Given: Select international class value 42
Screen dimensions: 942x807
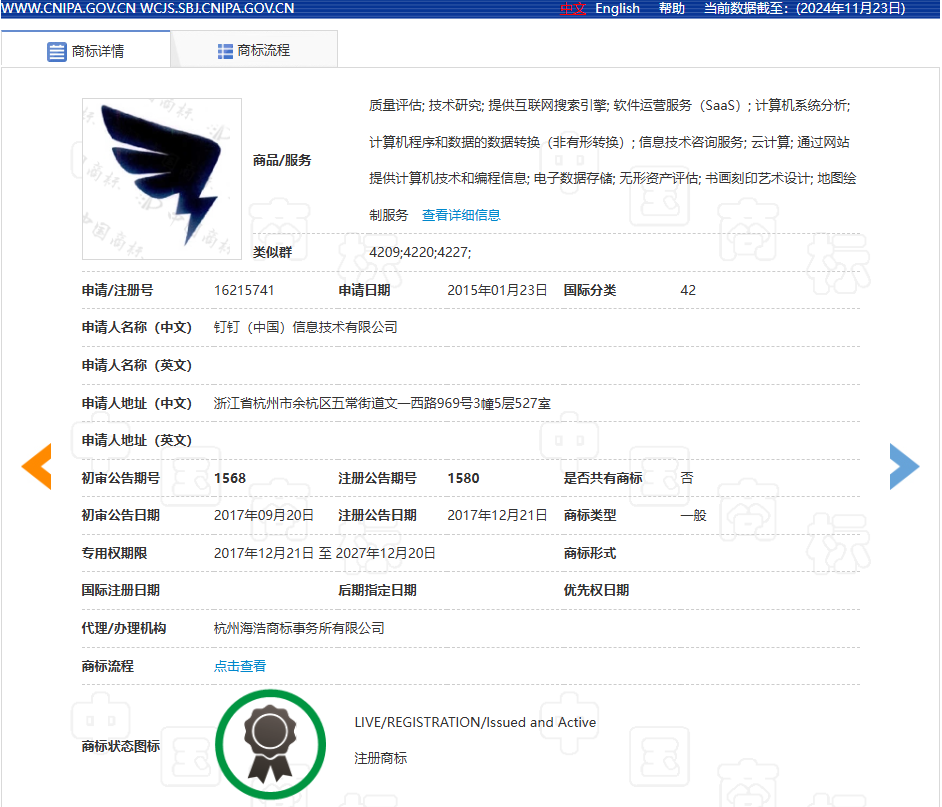Looking at the screenshot, I should point(688,290).
